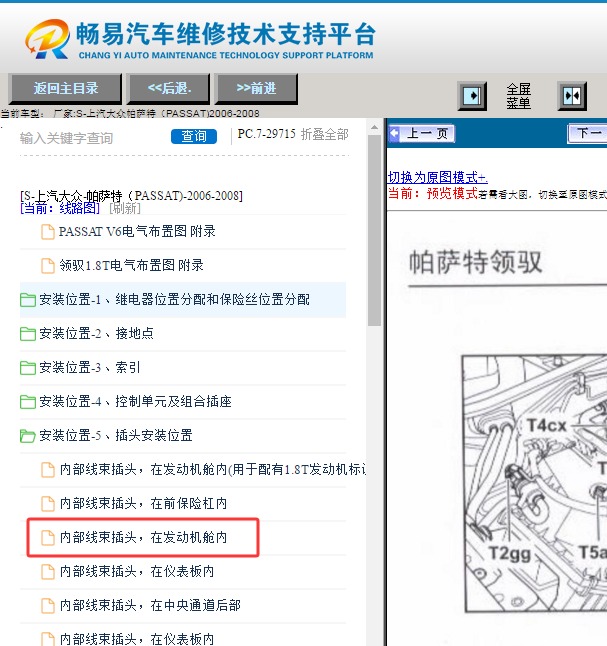Click the PASSAT V6电气布置图 file icon
The width and height of the screenshot is (607, 646).
click(x=47, y=232)
